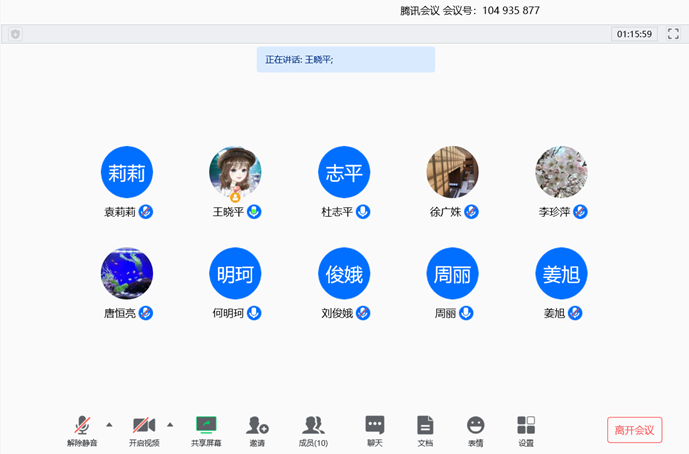The image size is (689, 454).
Task: Click the leave meeting button
Action: click(634, 430)
